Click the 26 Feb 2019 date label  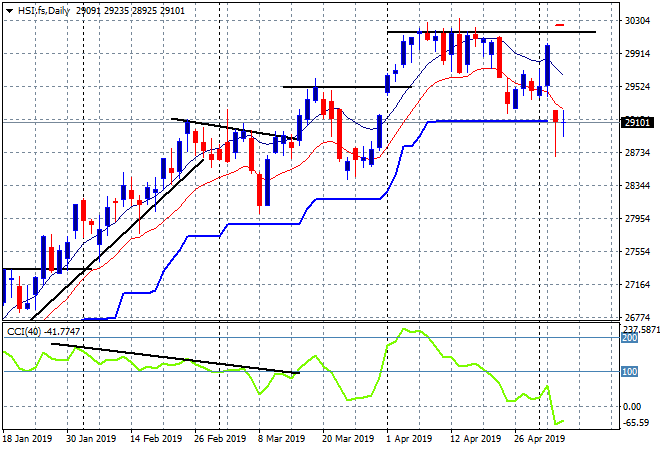[220, 439]
